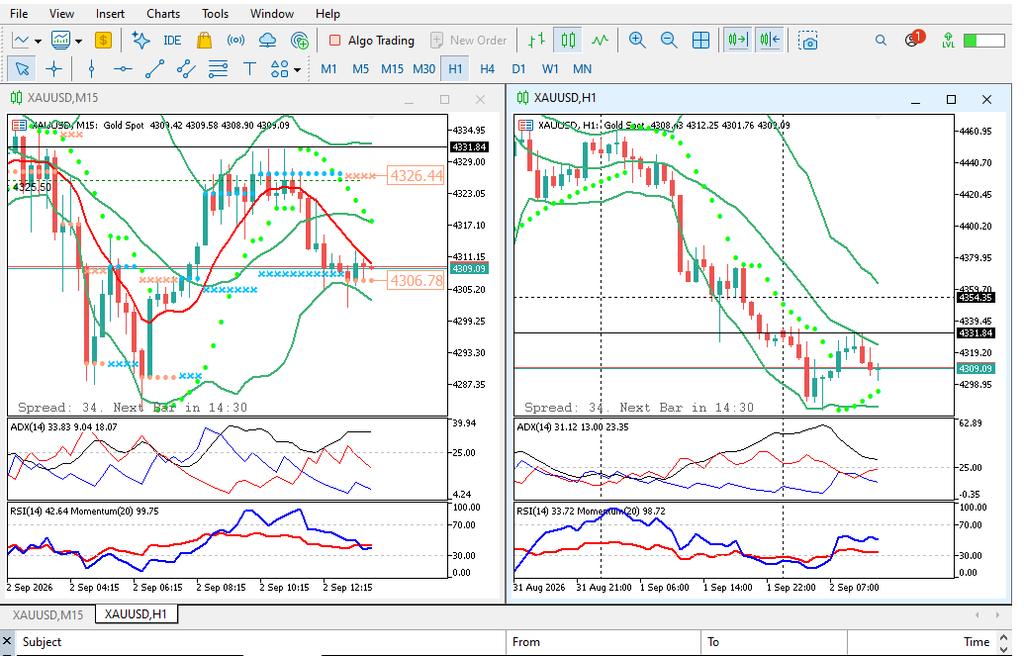Expand the shapes dropdown arrow
Screen dimensions: 1024x656
(297, 69)
